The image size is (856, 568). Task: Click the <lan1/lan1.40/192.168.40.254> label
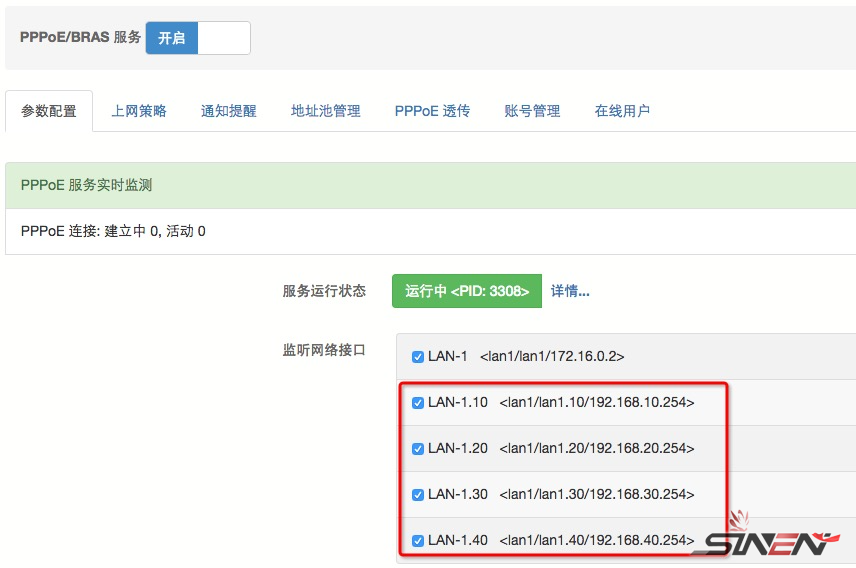coord(597,540)
